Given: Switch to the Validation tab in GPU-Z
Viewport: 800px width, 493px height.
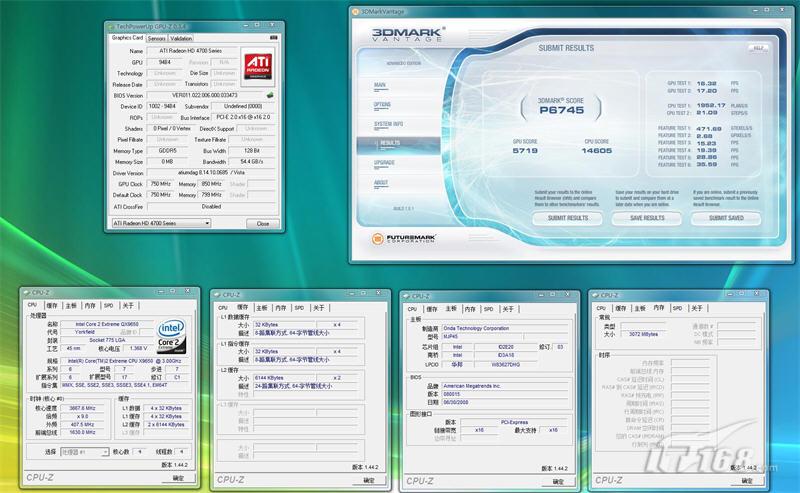Looking at the screenshot, I should 181,38.
